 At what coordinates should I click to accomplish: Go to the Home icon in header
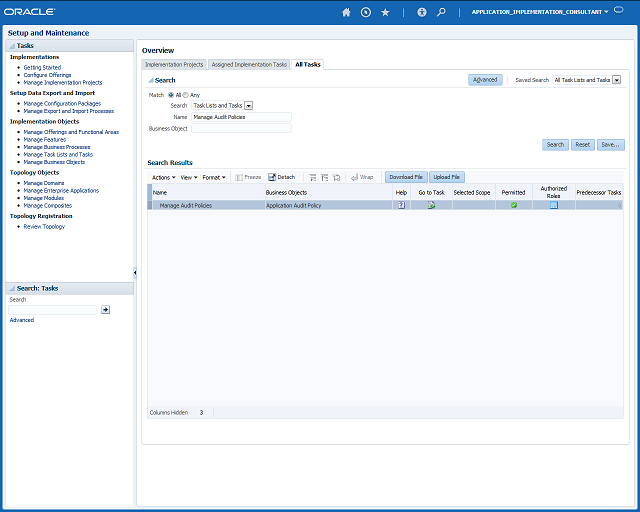(346, 12)
